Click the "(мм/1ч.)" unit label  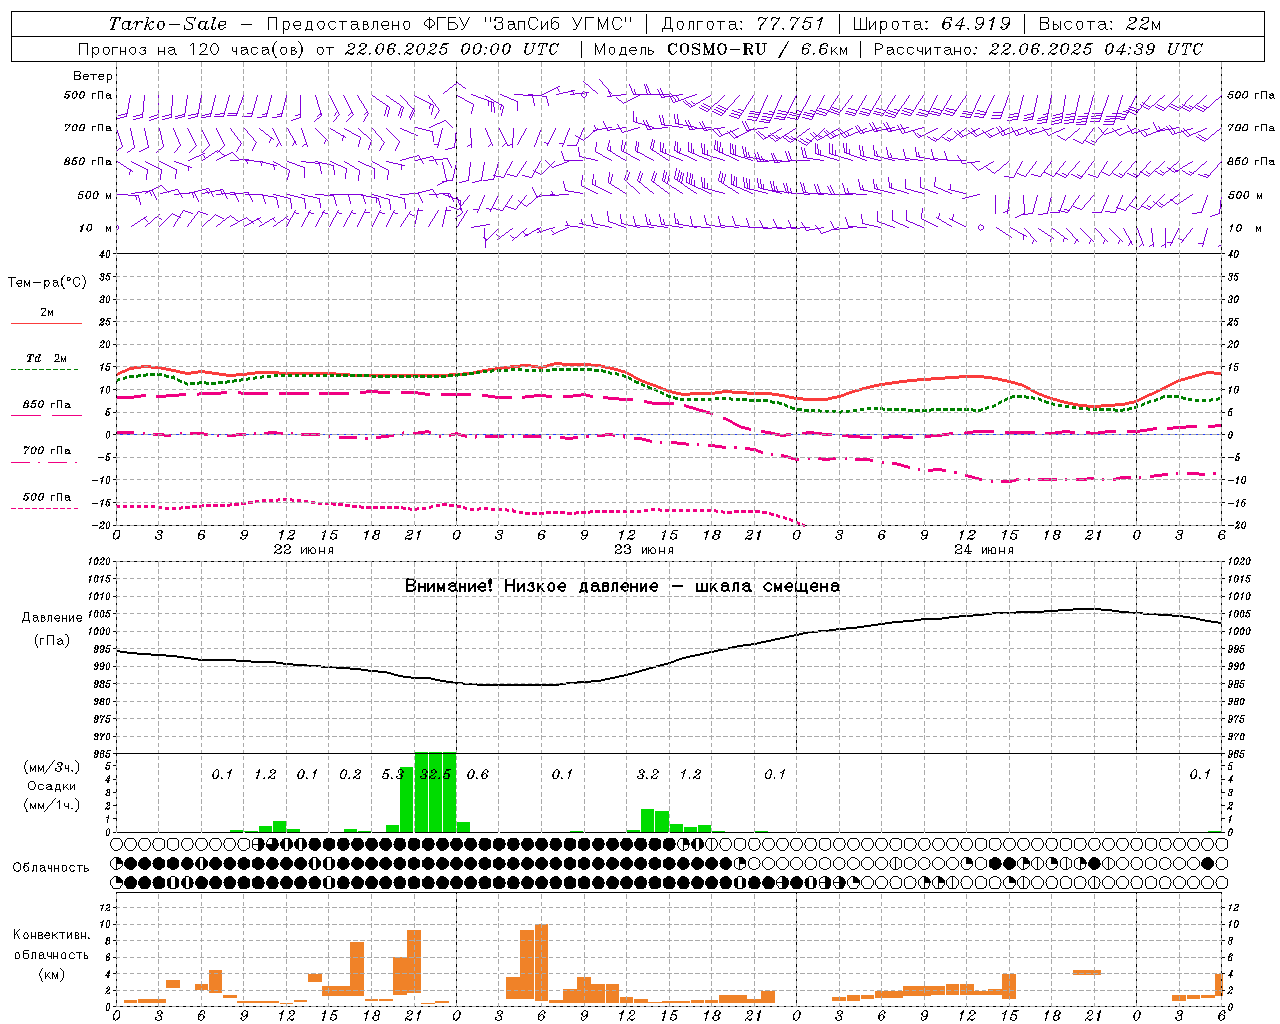52,805
